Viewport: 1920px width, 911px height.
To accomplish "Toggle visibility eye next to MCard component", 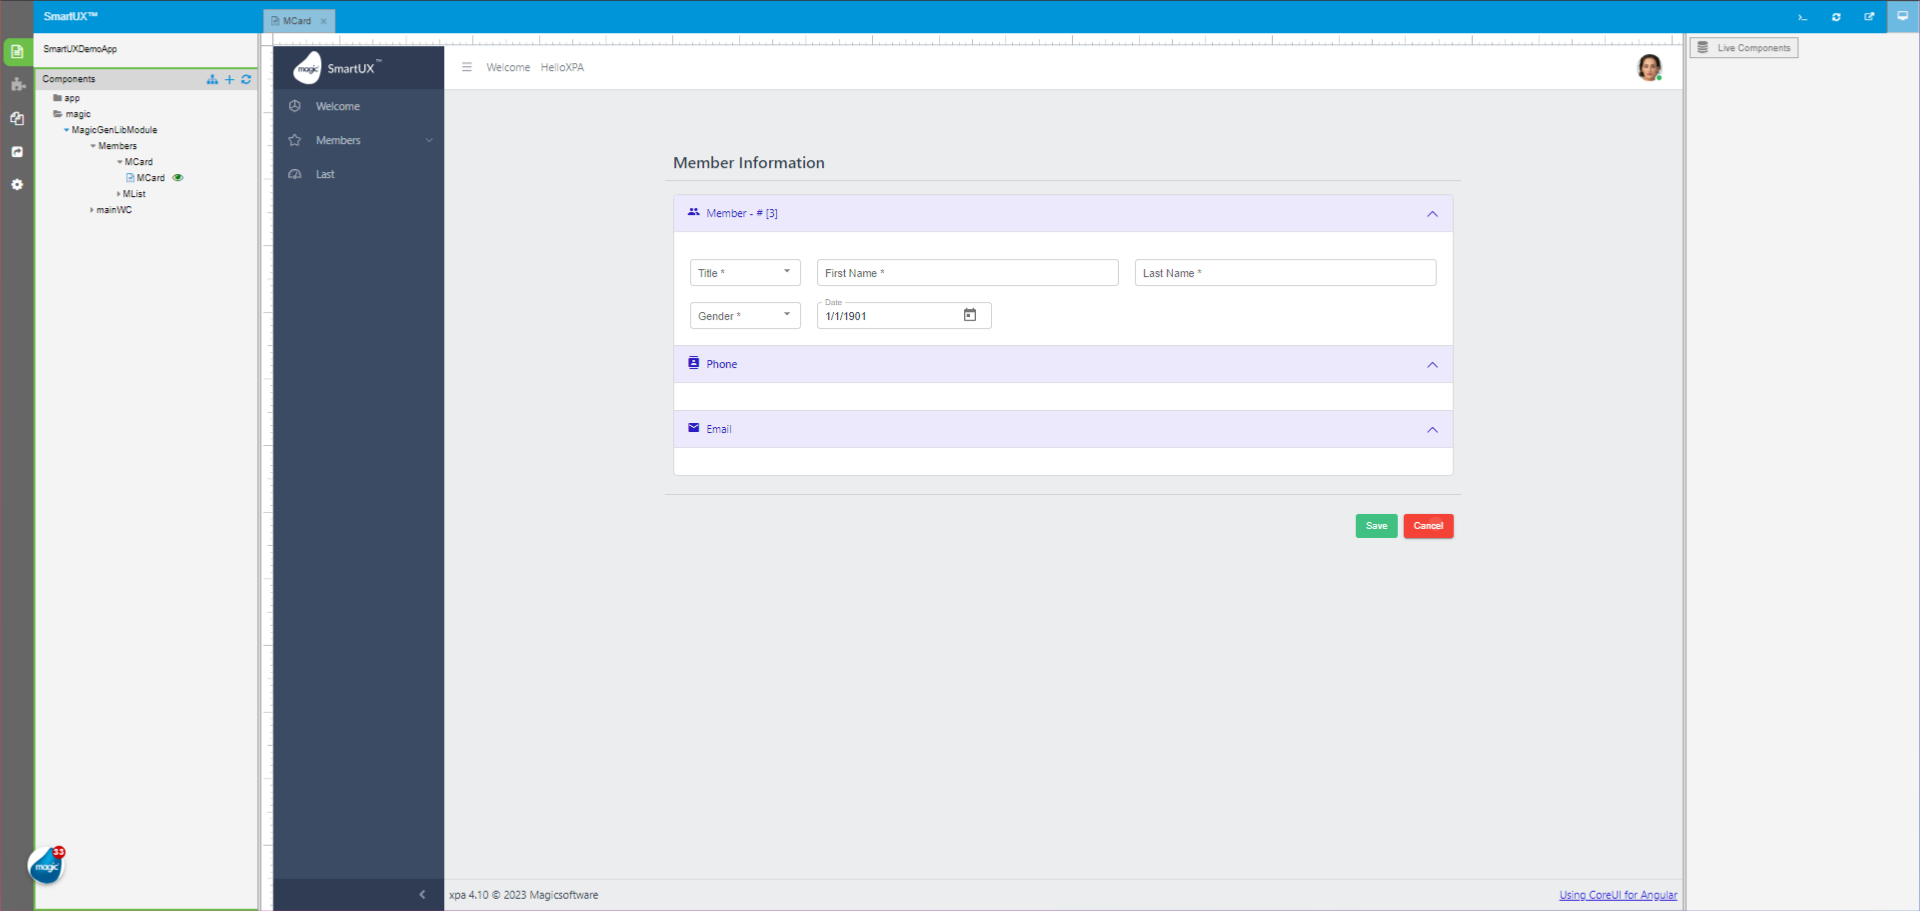I will click(178, 177).
